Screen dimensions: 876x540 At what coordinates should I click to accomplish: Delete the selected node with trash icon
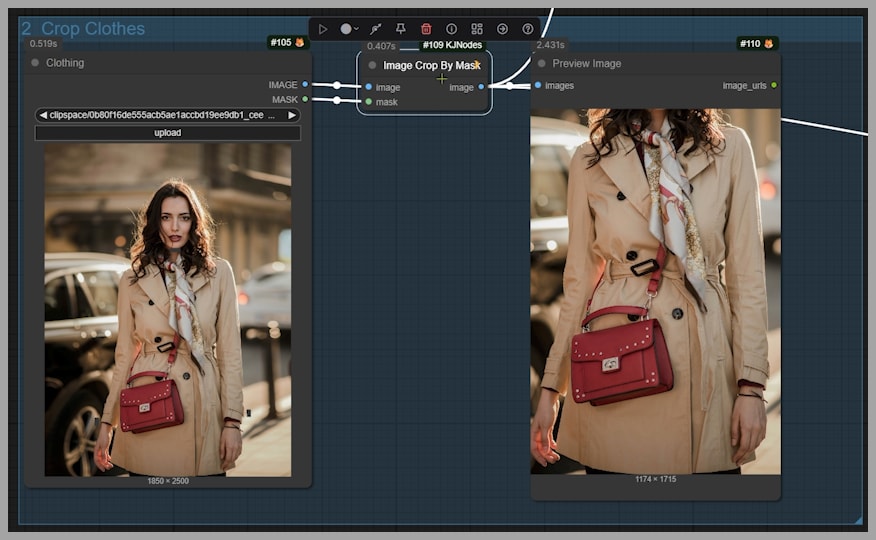(x=426, y=29)
